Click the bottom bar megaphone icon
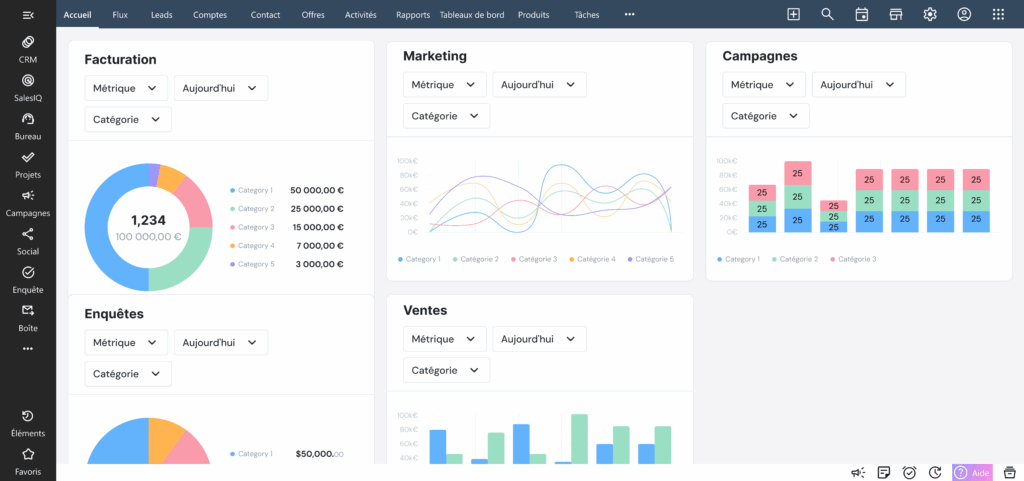This screenshot has height=481, width=1024. tap(858, 473)
